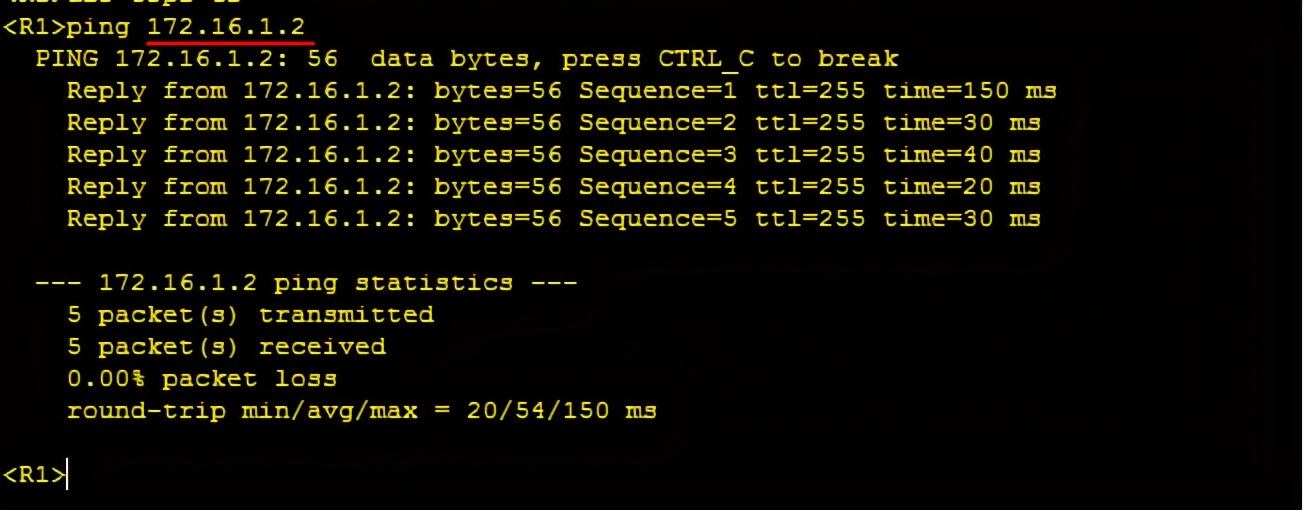This screenshot has height=510, width=1304.
Task: Click the Sequence=1 reply text
Action: 658,91
